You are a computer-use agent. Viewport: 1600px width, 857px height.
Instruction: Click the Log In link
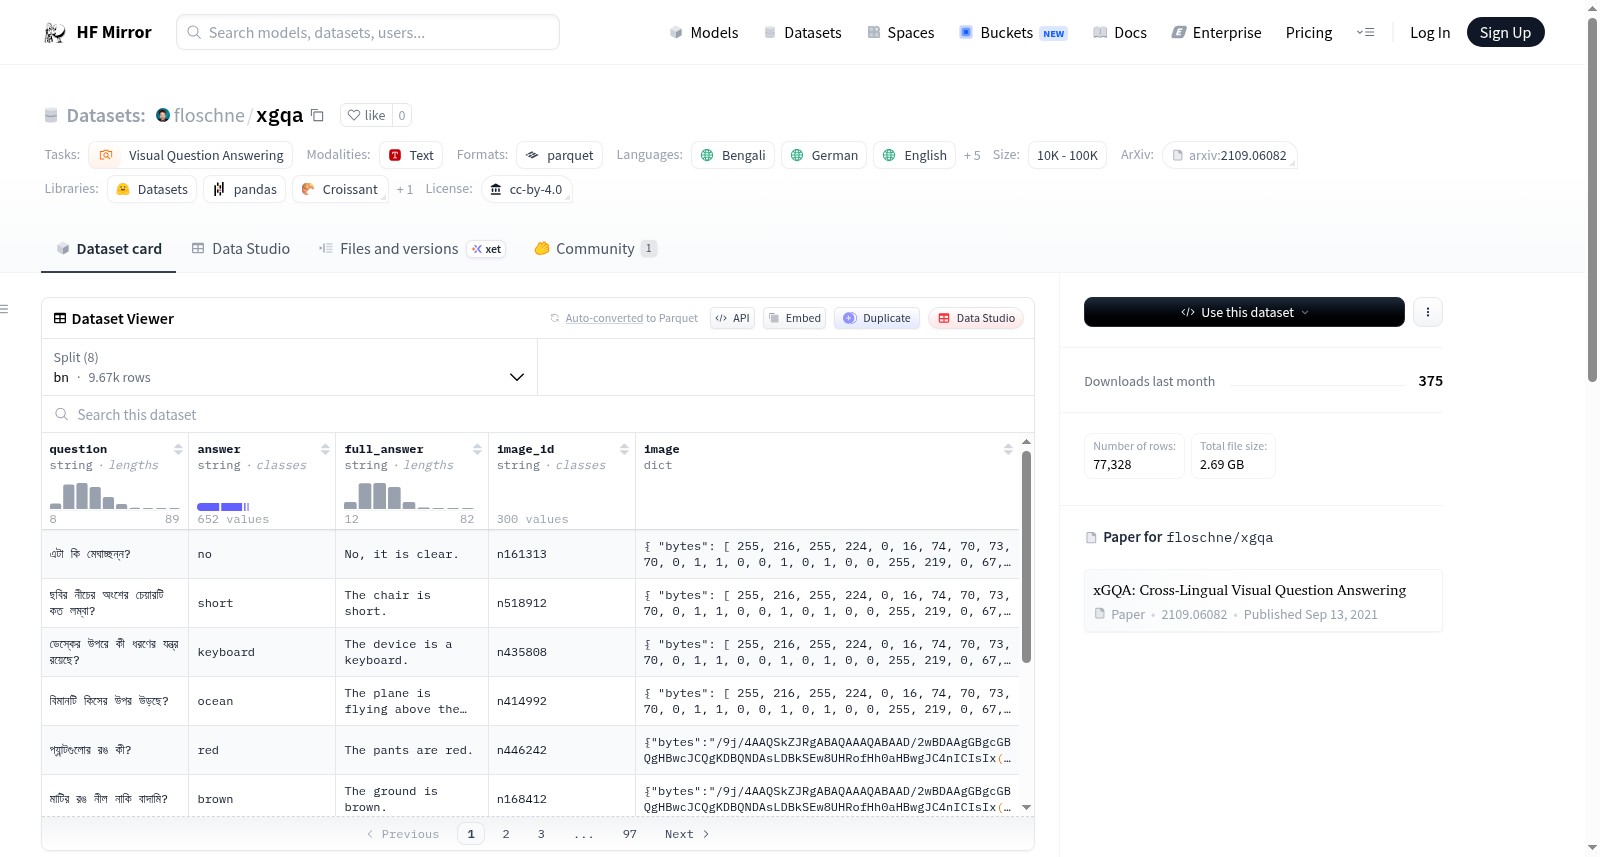[1430, 33]
